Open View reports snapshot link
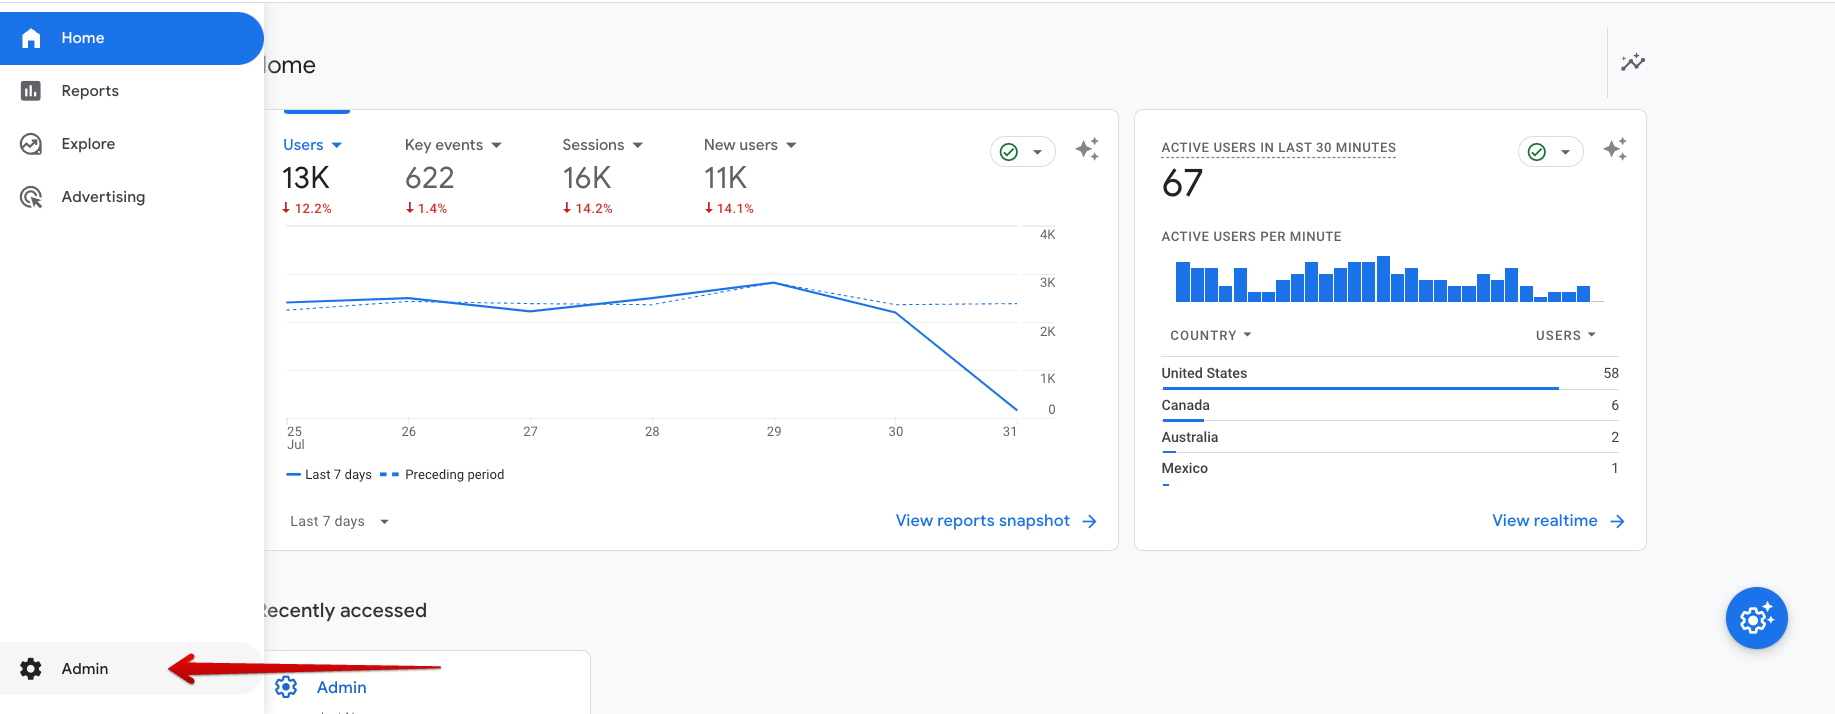 [995, 521]
